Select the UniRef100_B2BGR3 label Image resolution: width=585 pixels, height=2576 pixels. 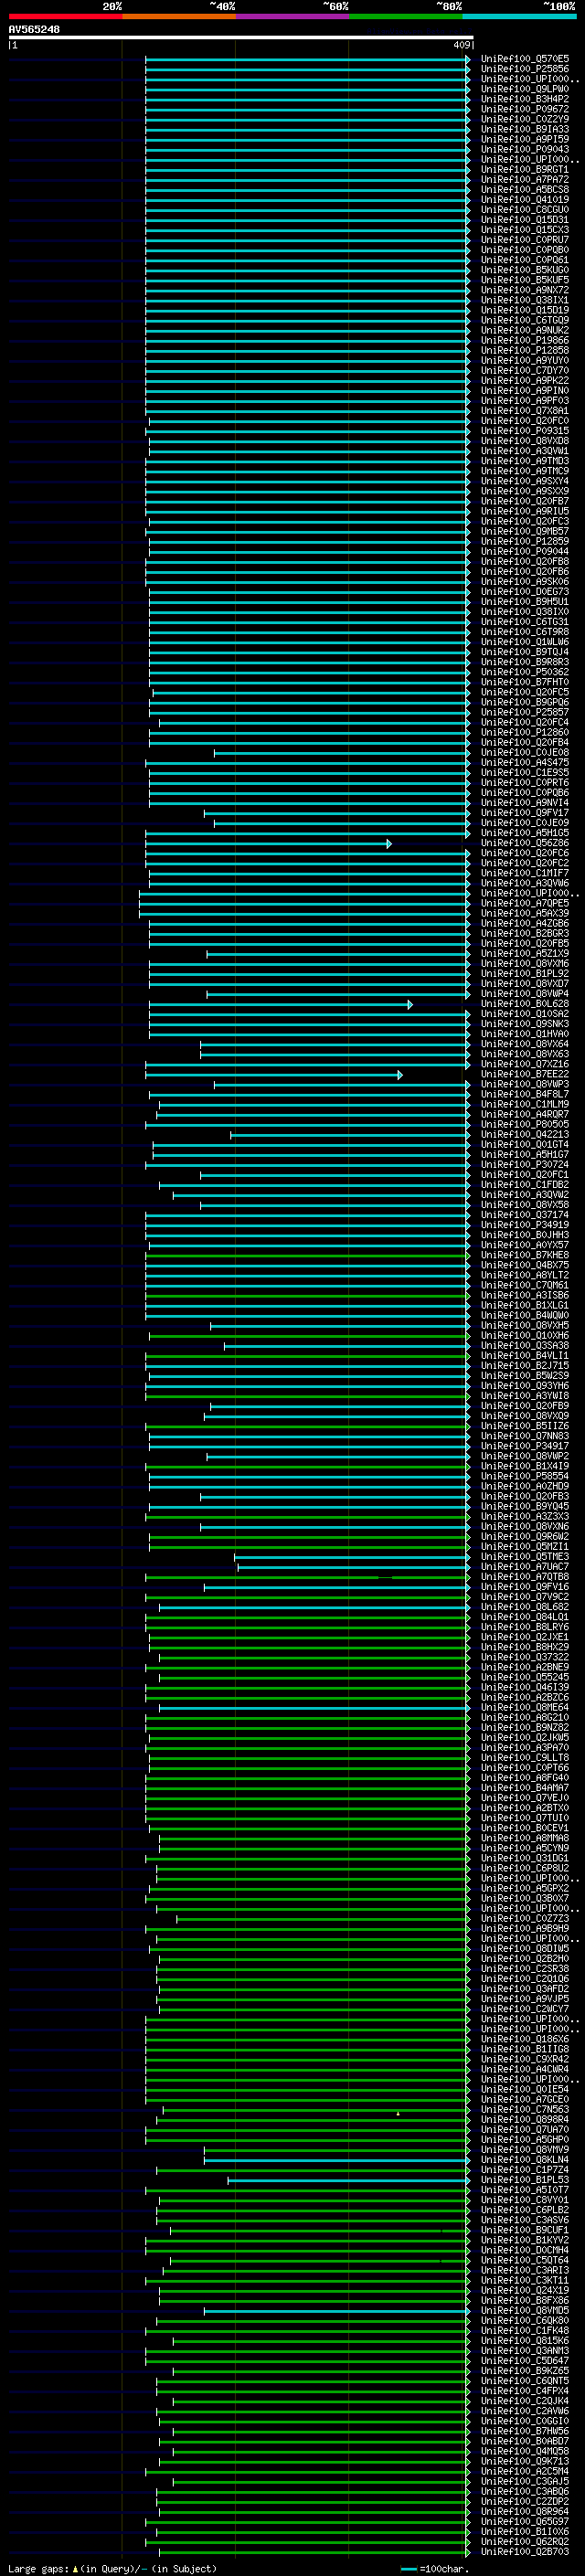[525, 933]
